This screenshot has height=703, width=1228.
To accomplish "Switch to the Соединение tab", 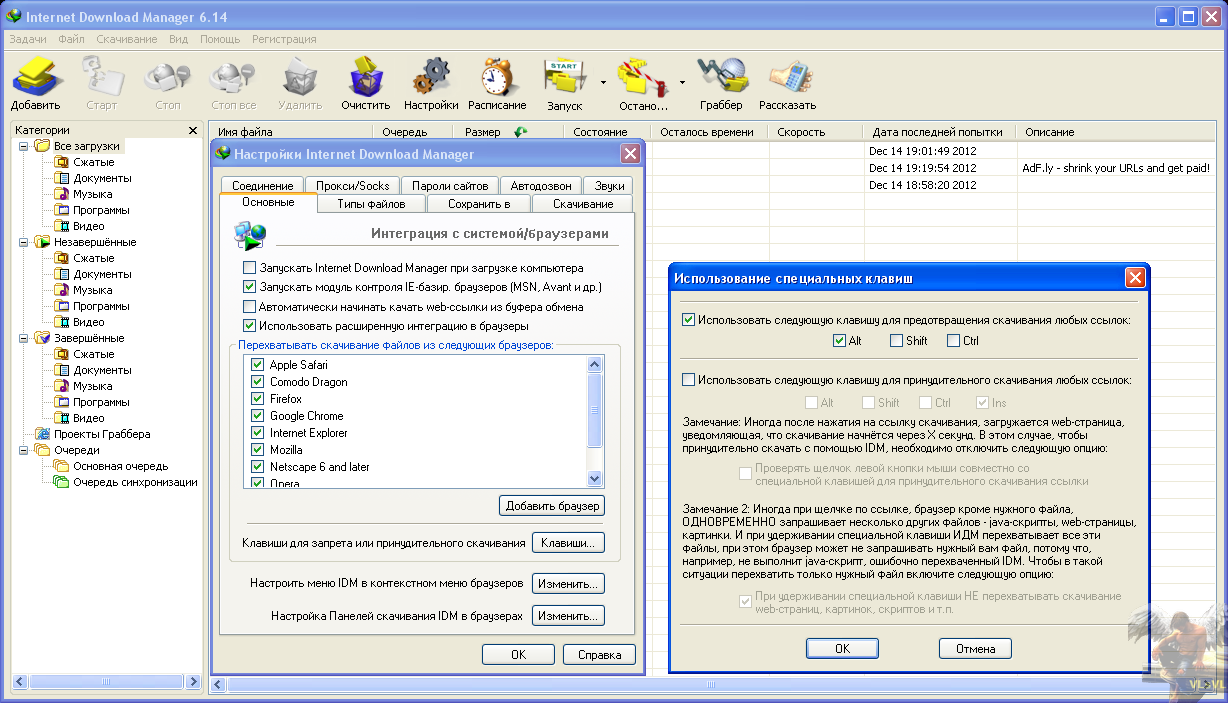I will (263, 186).
